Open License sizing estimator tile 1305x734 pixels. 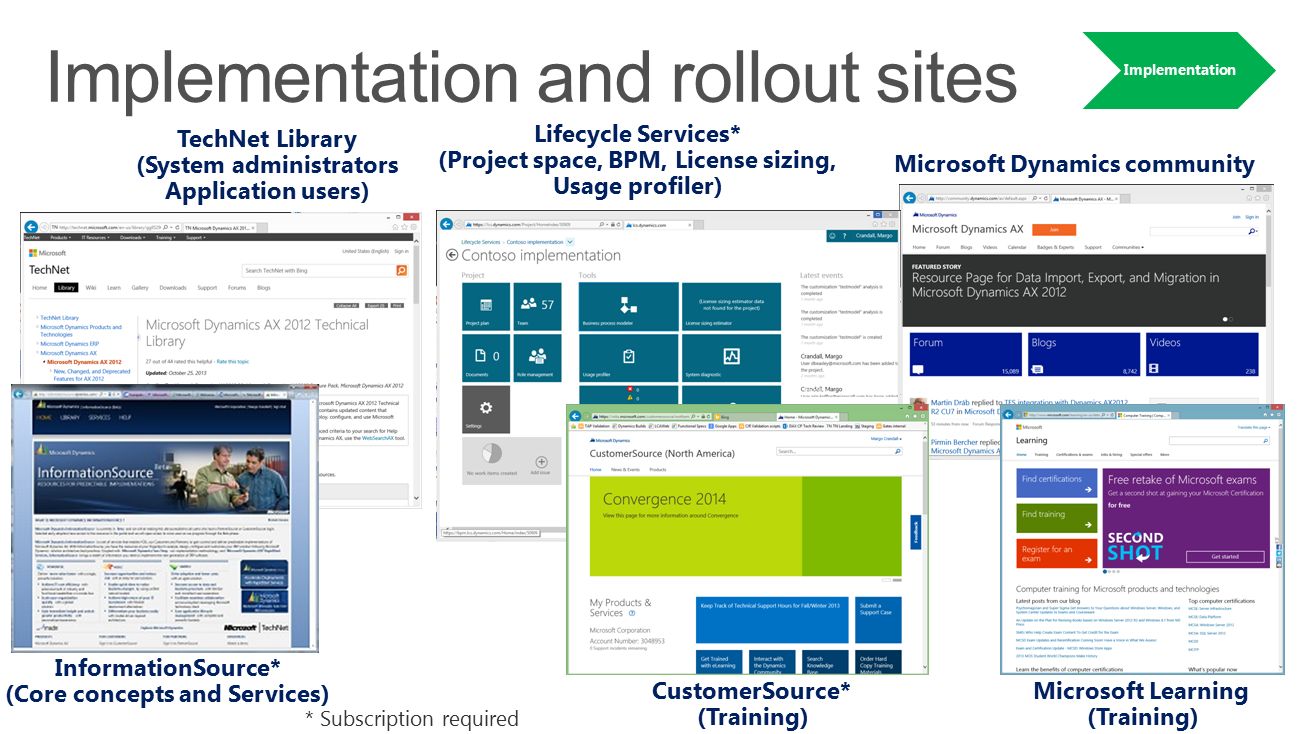click(731, 307)
